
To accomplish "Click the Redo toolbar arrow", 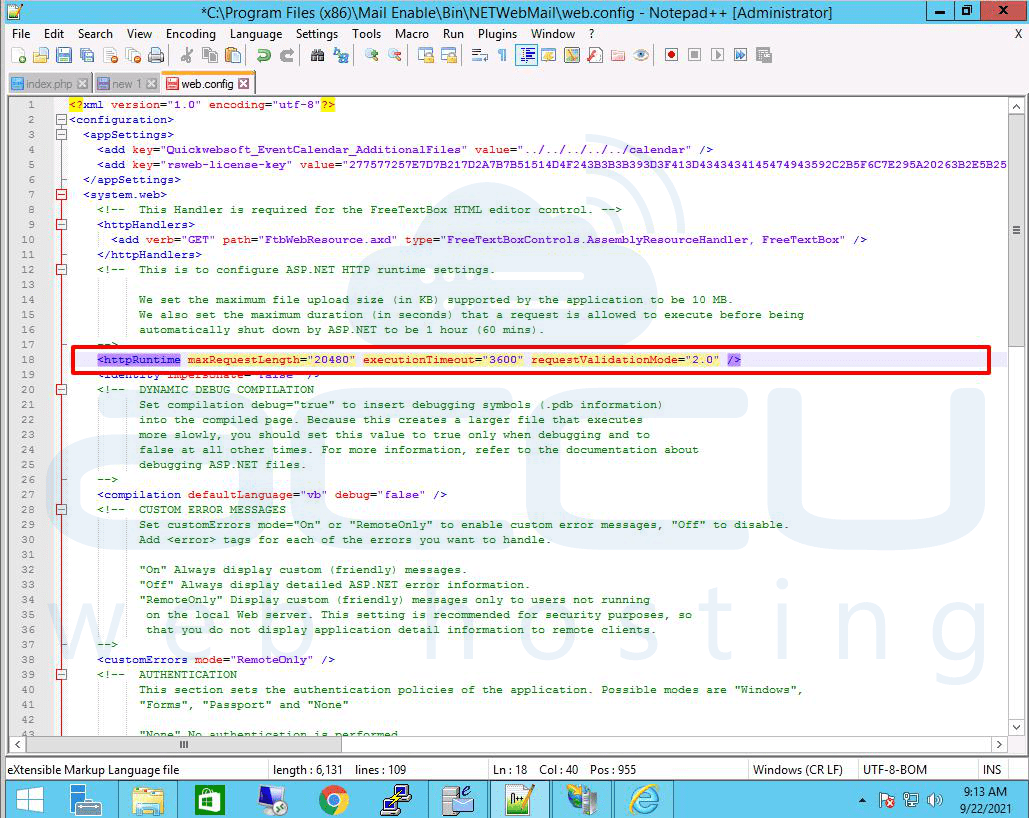I will (x=287, y=56).
